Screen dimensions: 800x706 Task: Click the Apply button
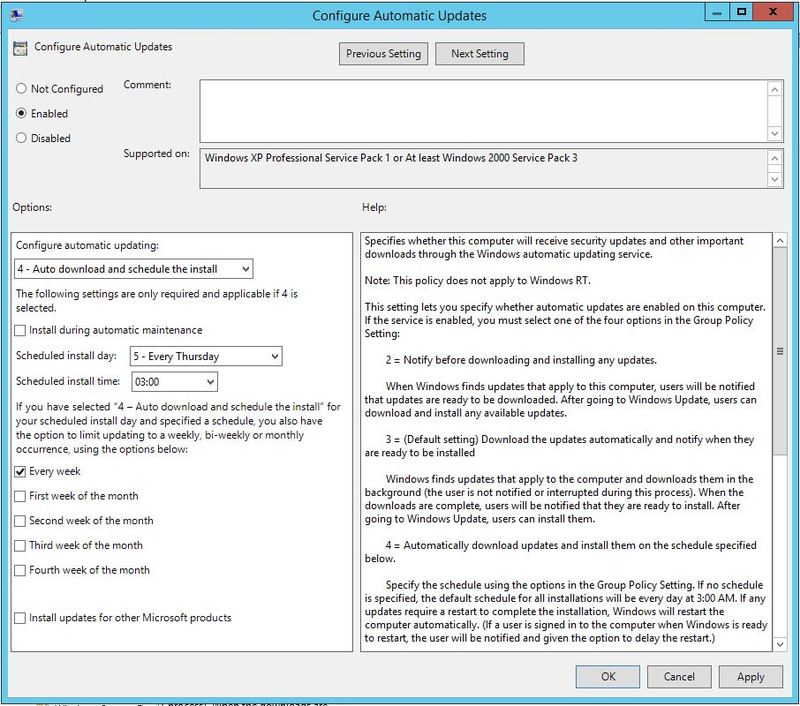pos(750,676)
